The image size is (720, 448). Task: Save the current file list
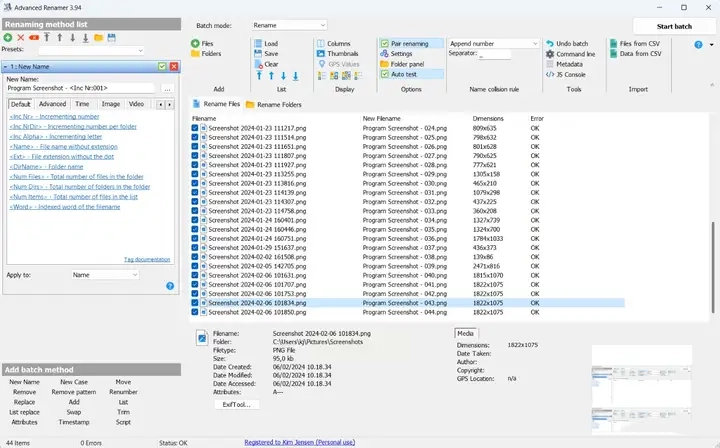click(266, 54)
